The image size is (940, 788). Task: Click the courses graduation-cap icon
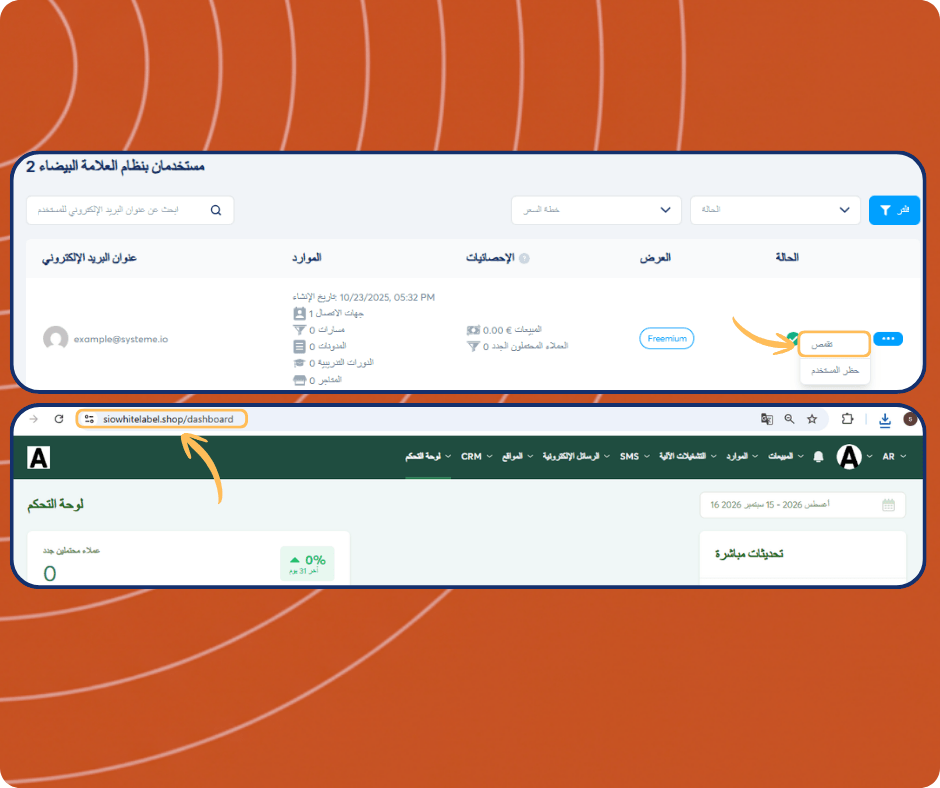coord(299,363)
